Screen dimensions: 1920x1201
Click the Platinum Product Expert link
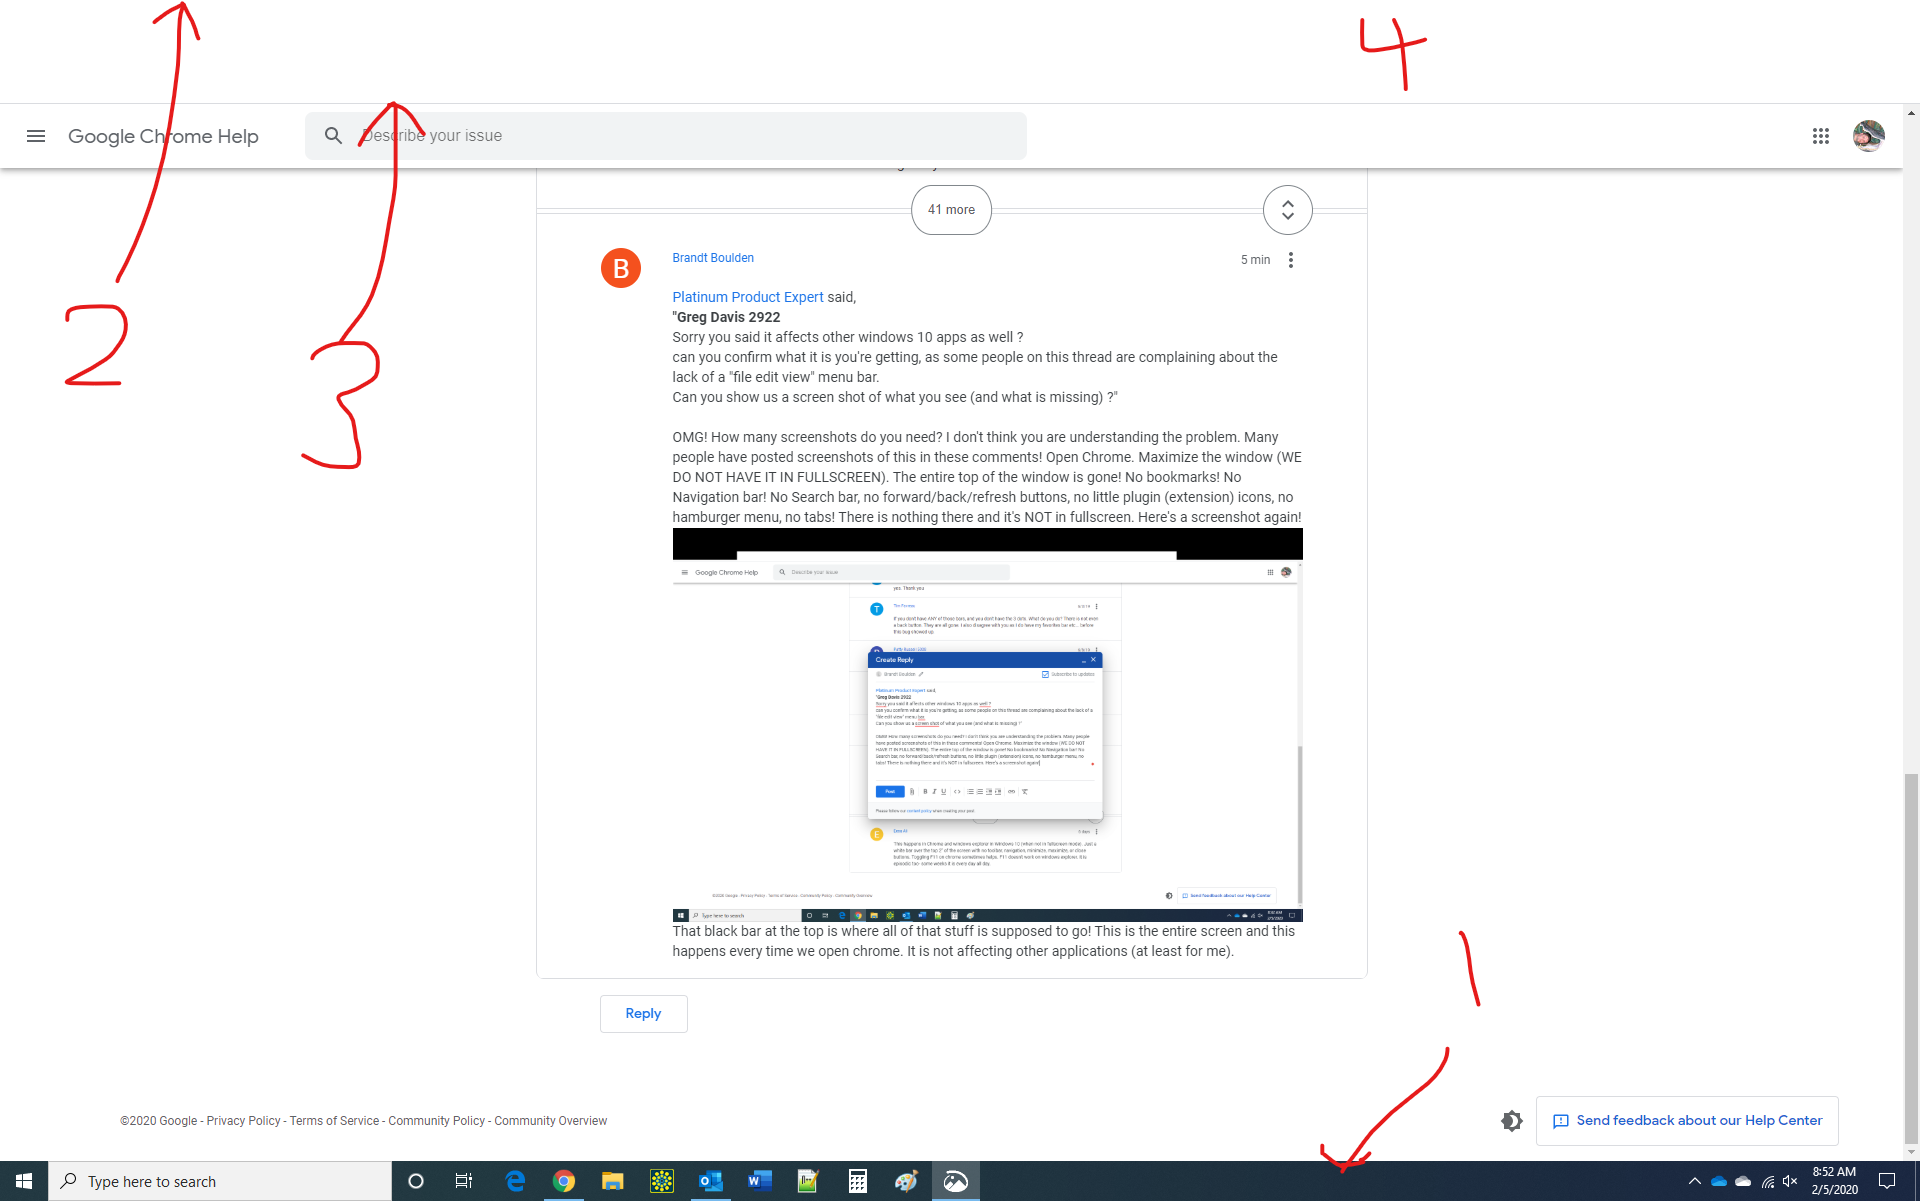click(747, 297)
